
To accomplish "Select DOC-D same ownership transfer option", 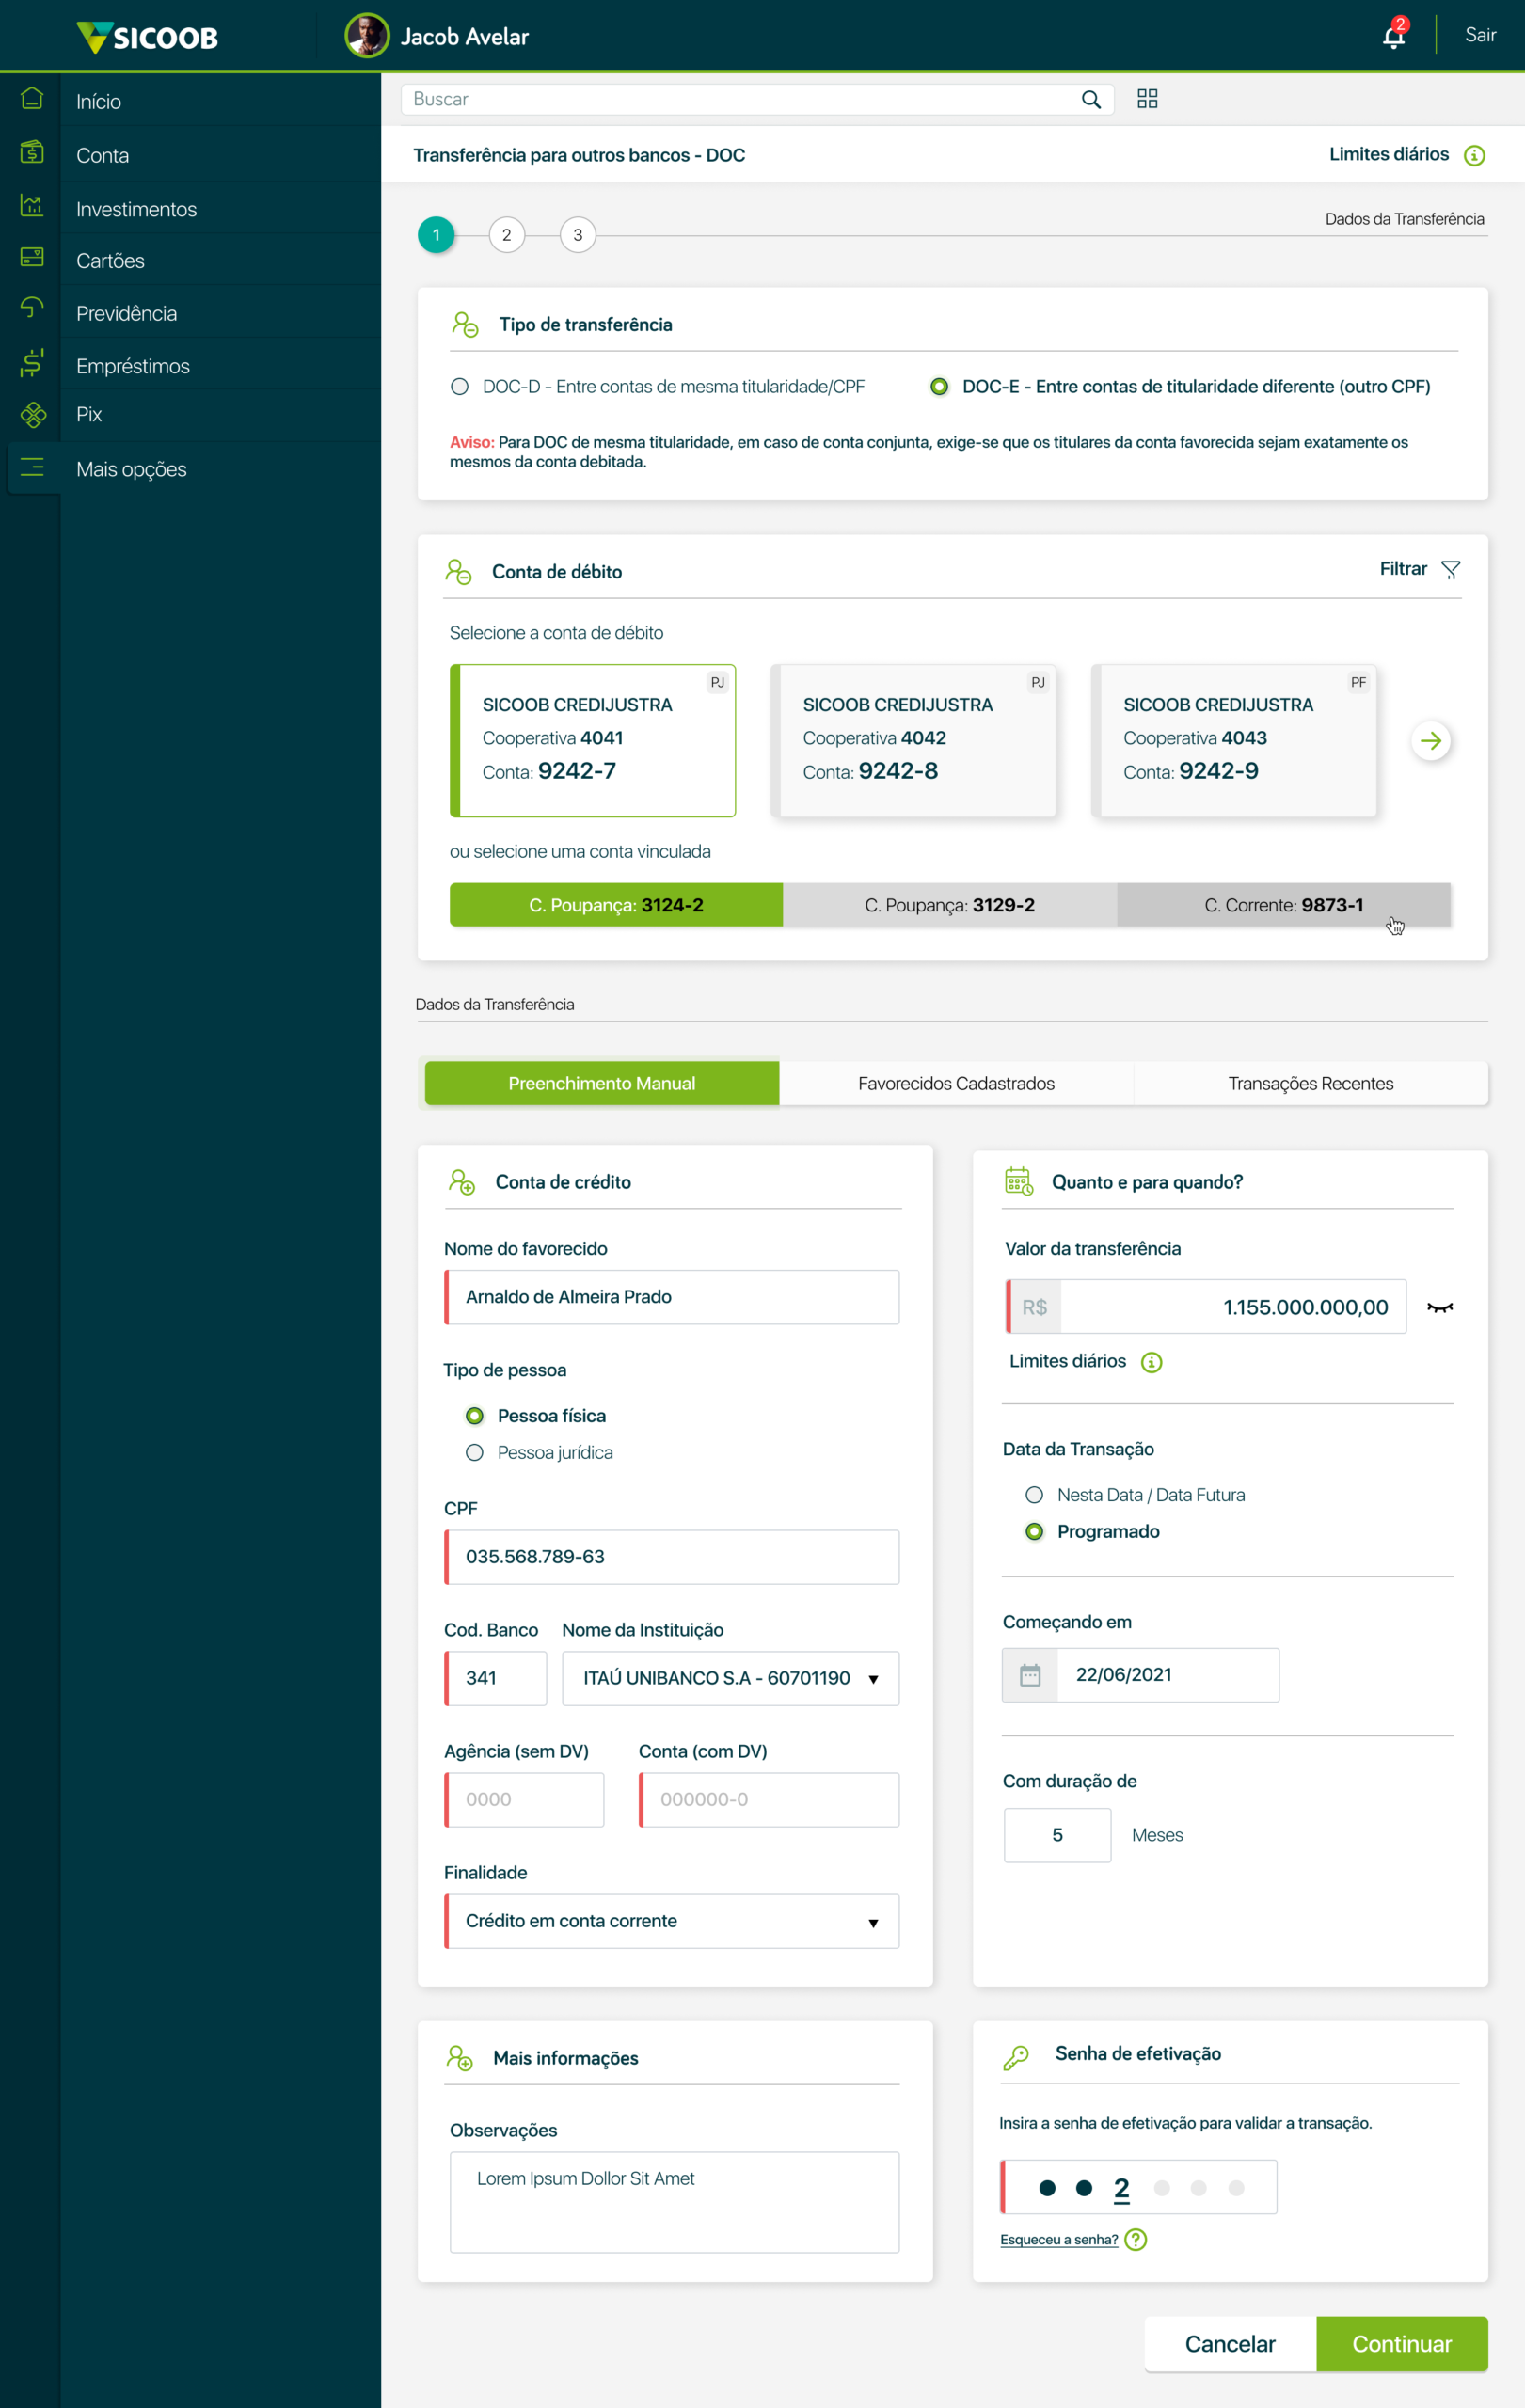I will click(460, 387).
